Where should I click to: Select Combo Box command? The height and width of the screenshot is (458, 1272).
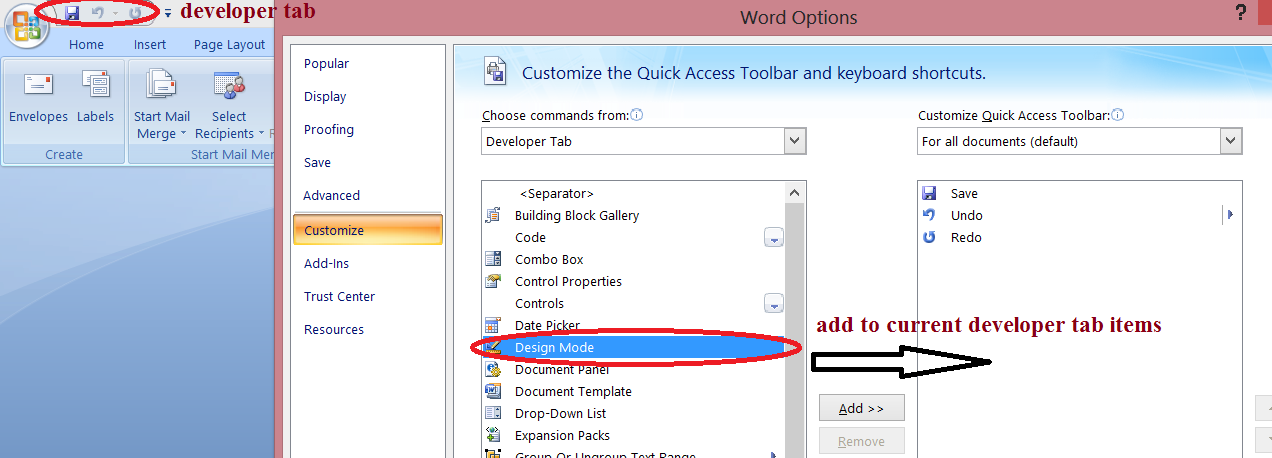[634, 259]
